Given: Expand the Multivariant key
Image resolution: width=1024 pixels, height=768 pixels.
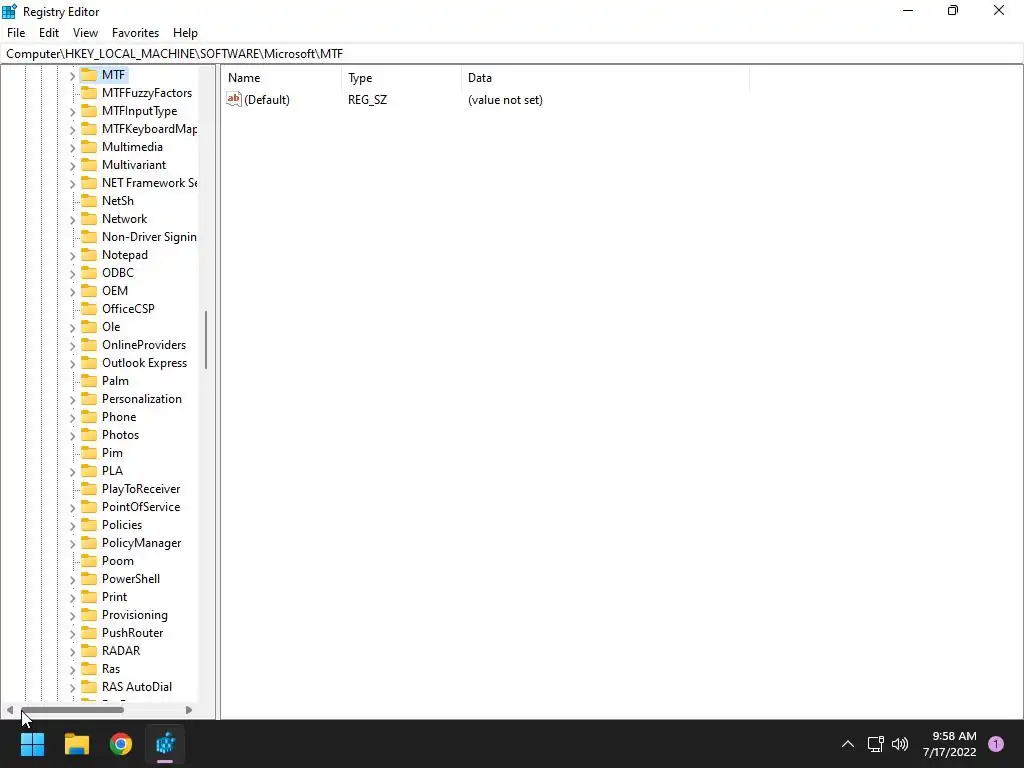Looking at the screenshot, I should click(x=72, y=166).
